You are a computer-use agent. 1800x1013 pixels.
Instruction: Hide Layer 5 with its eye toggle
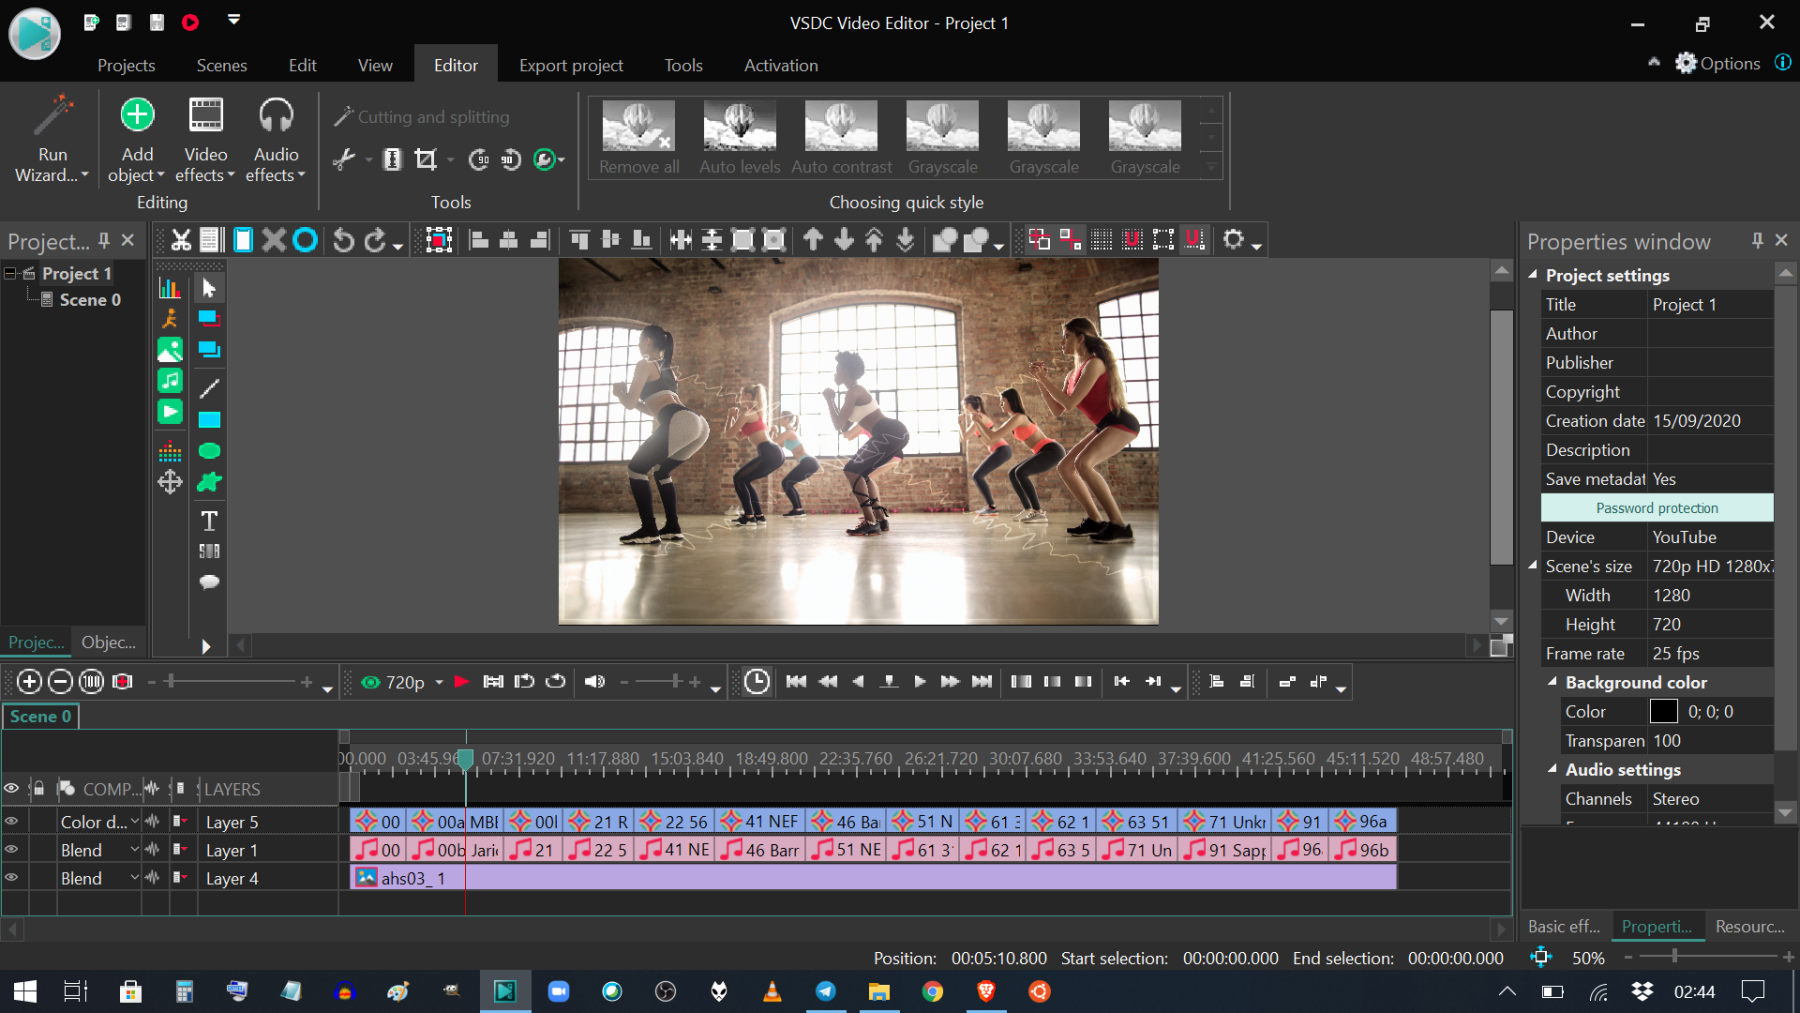click(x=11, y=821)
